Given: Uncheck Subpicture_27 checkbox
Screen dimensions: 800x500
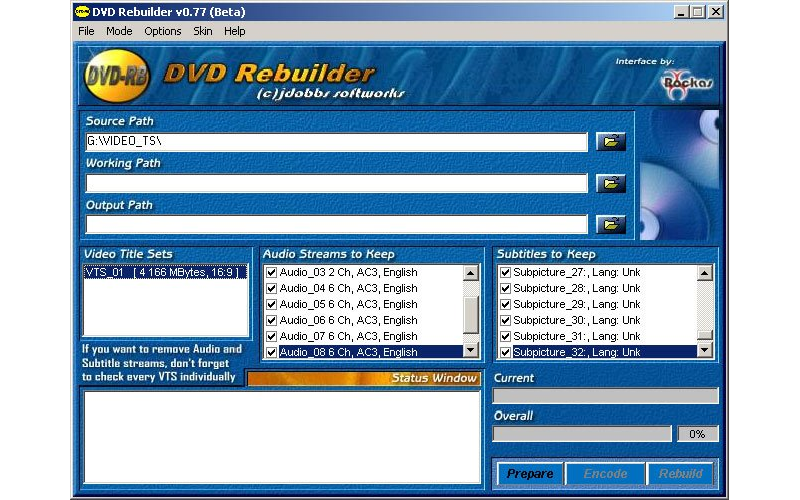Looking at the screenshot, I should (x=505, y=272).
